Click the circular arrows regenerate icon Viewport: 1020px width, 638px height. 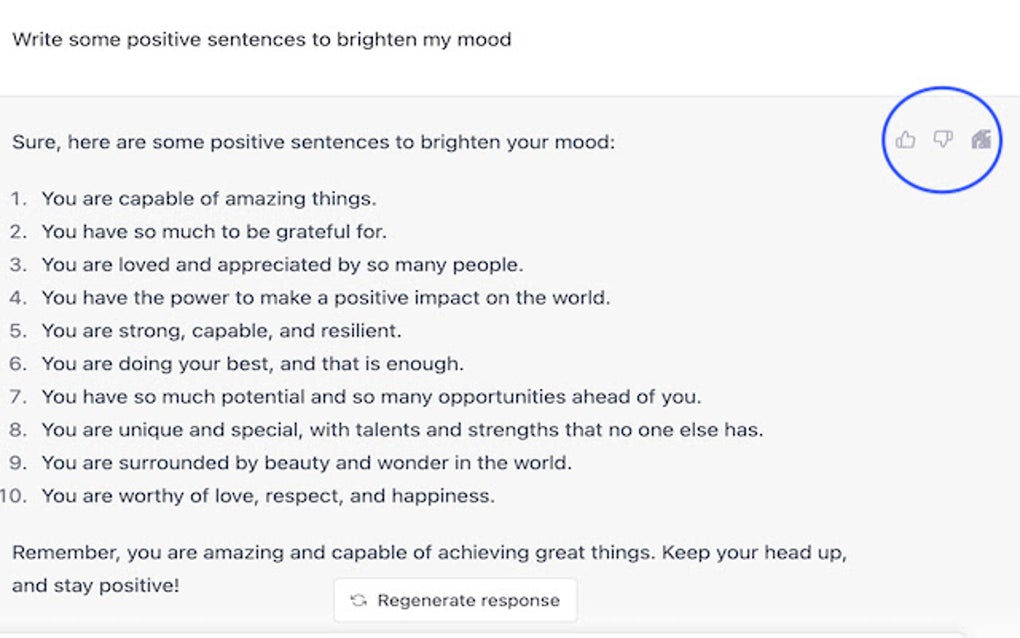pos(358,600)
